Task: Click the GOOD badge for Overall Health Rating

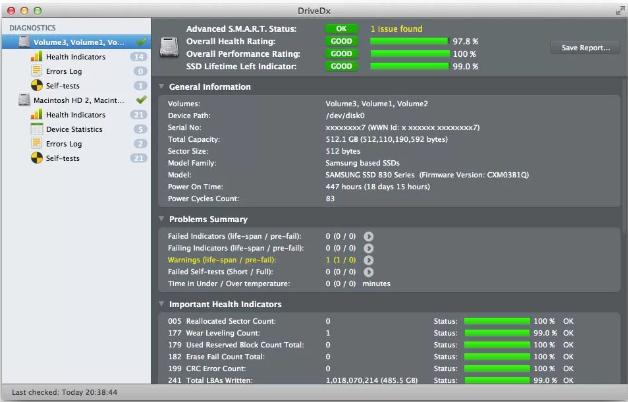Action: click(x=341, y=41)
